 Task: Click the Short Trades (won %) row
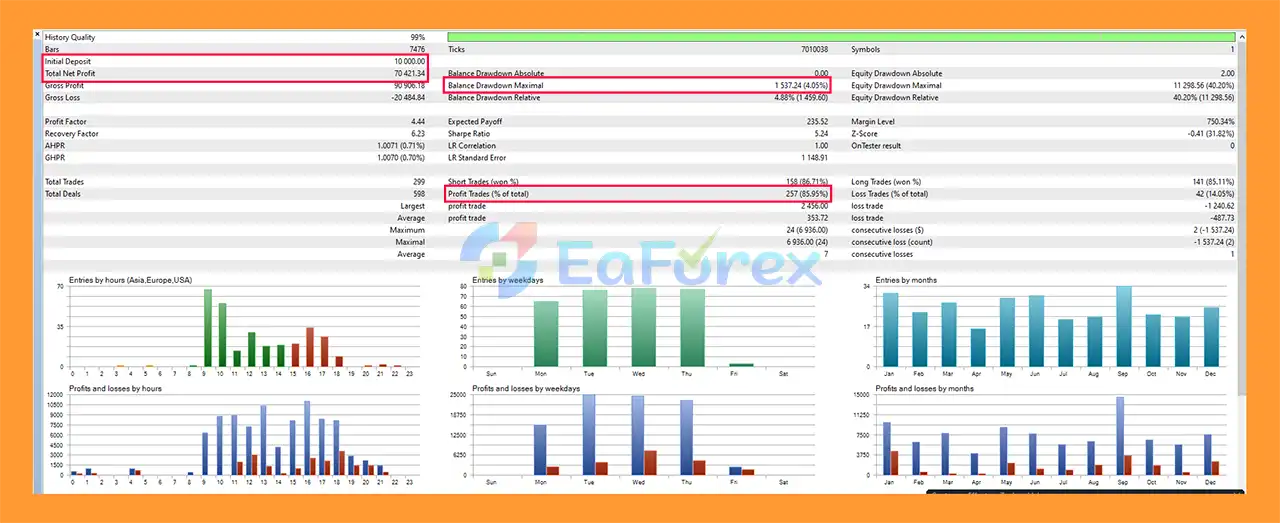(x=638, y=182)
